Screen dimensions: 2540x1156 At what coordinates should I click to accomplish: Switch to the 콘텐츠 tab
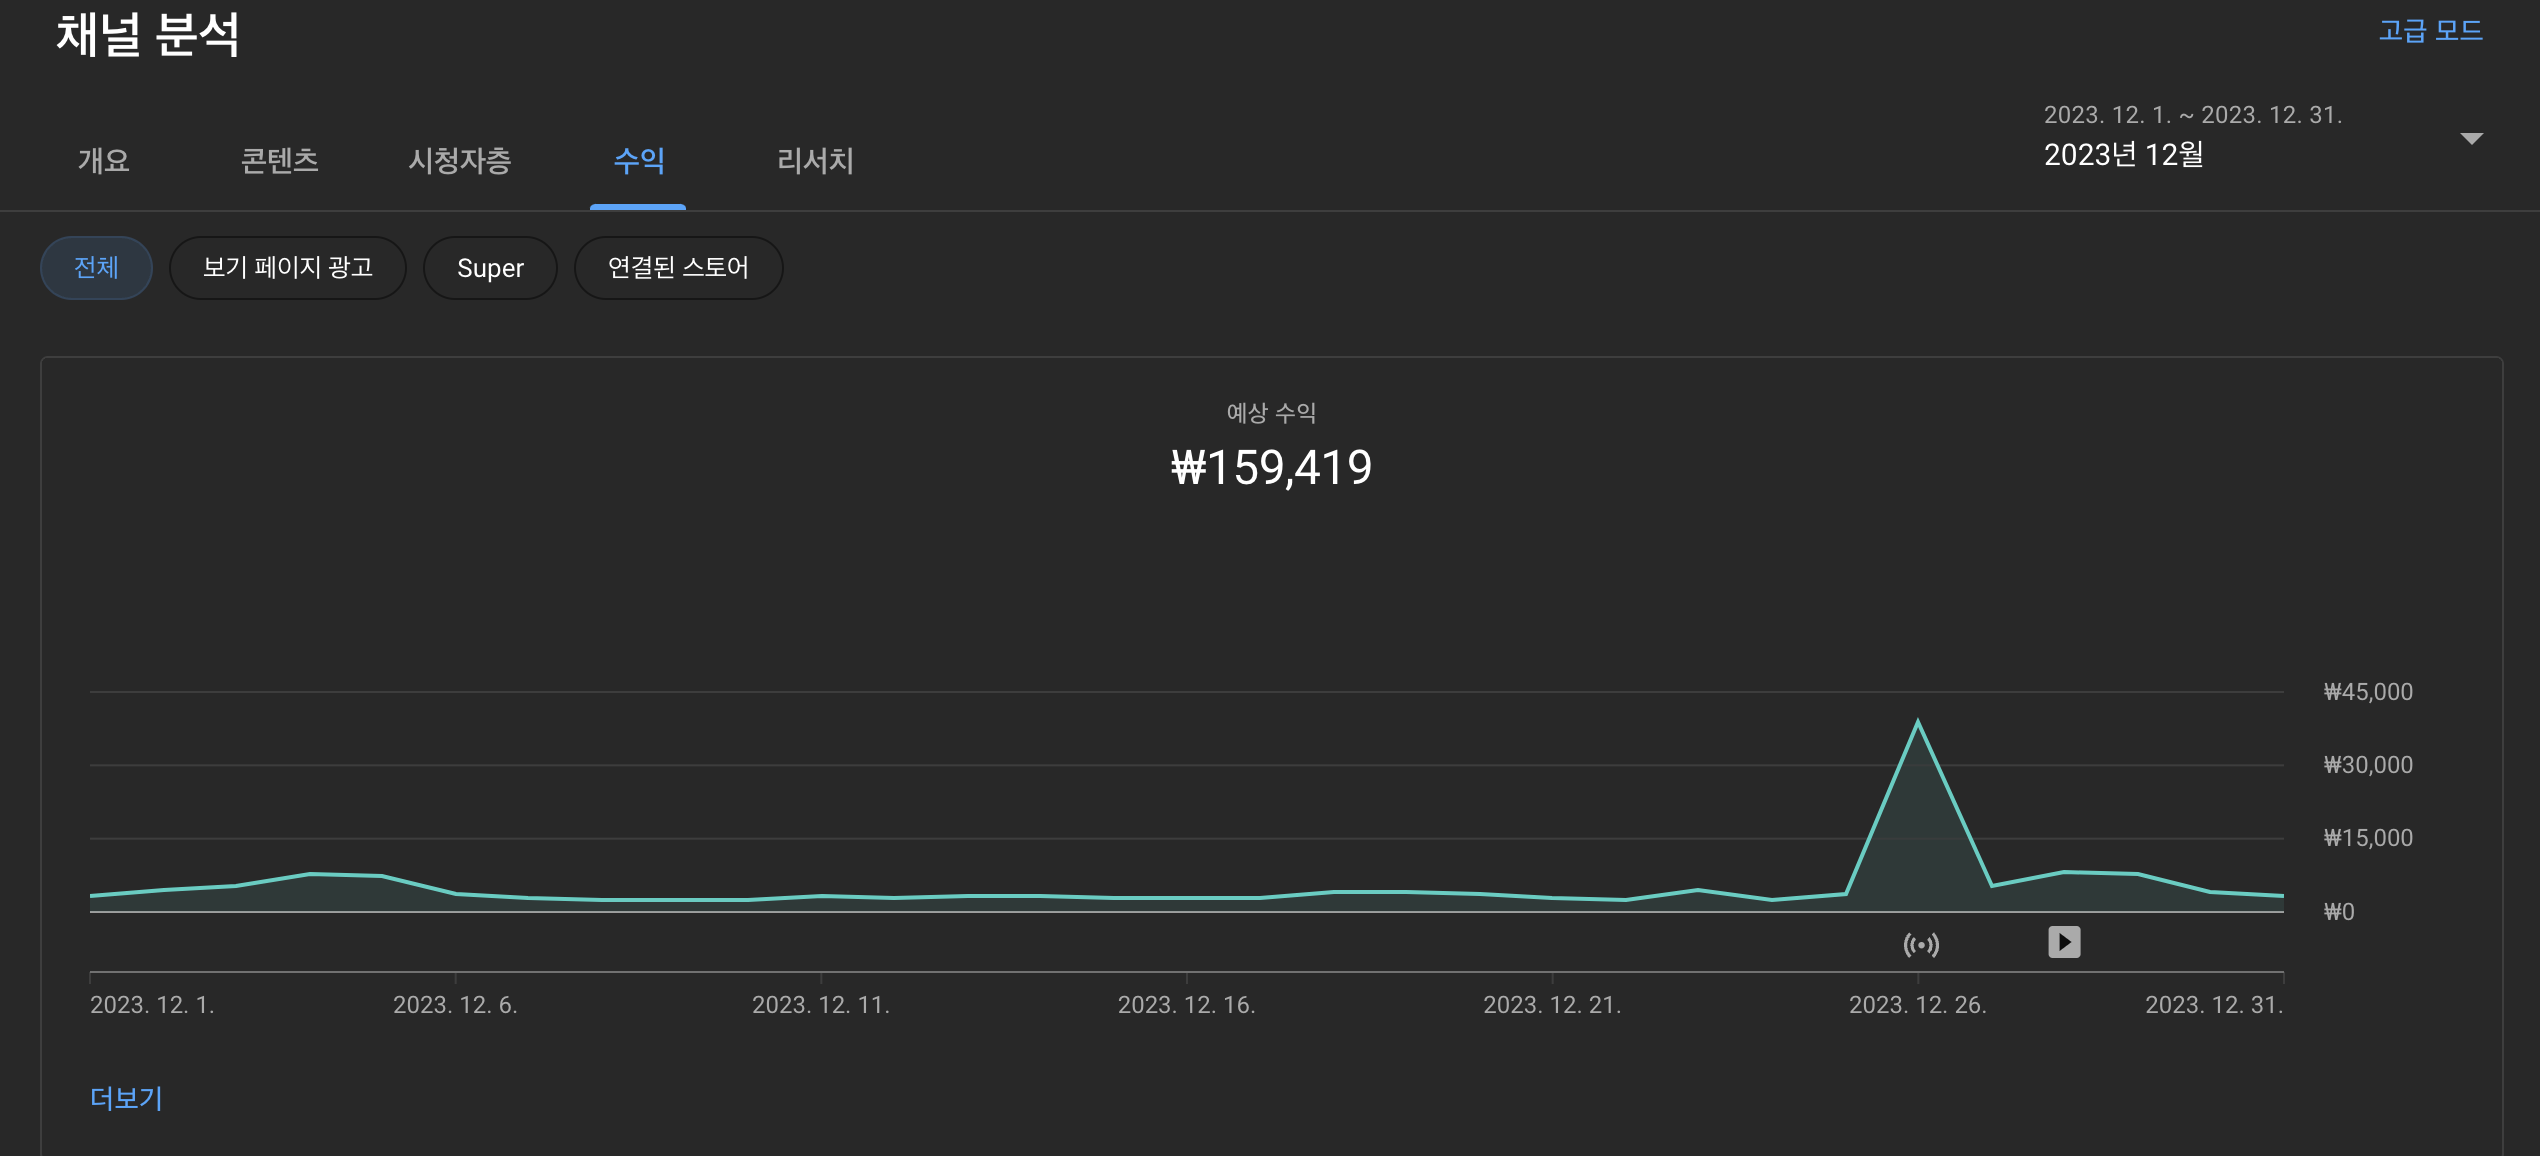click(279, 160)
